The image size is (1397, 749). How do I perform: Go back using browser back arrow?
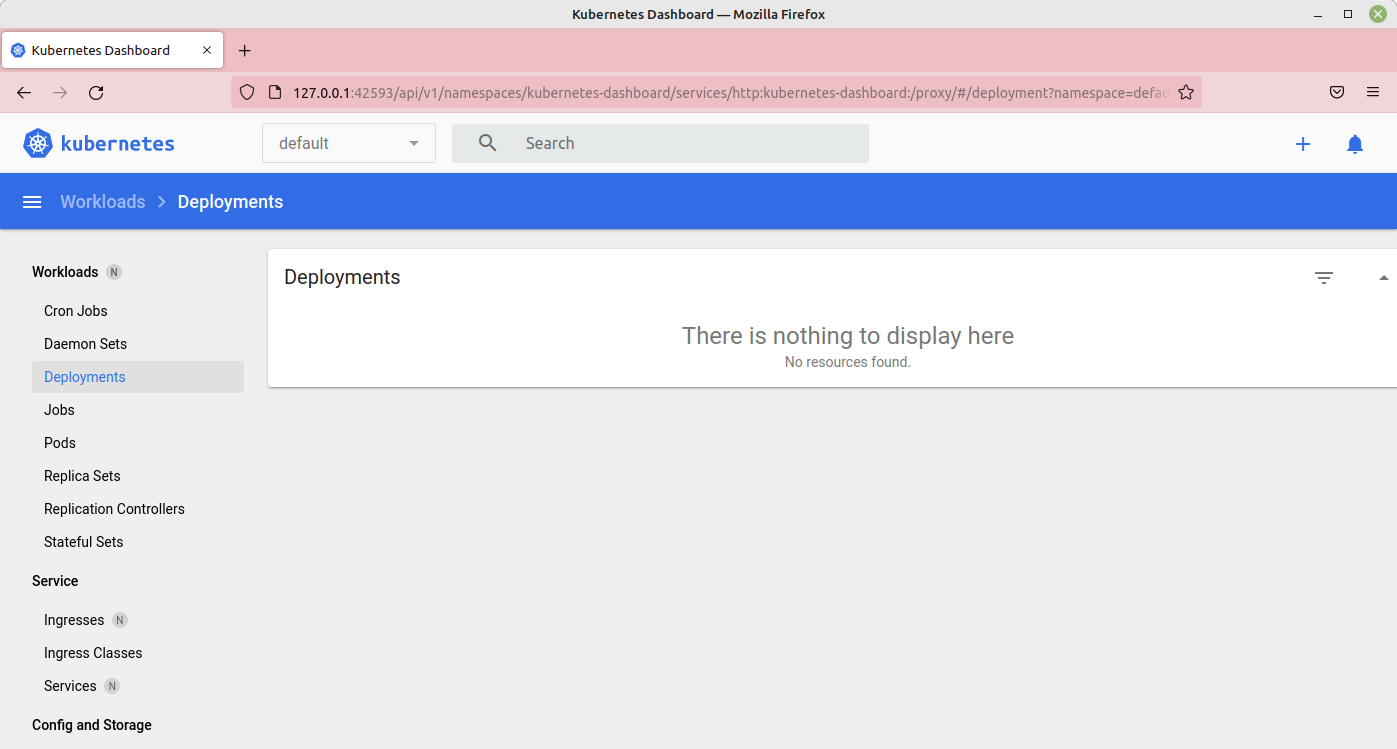(24, 93)
